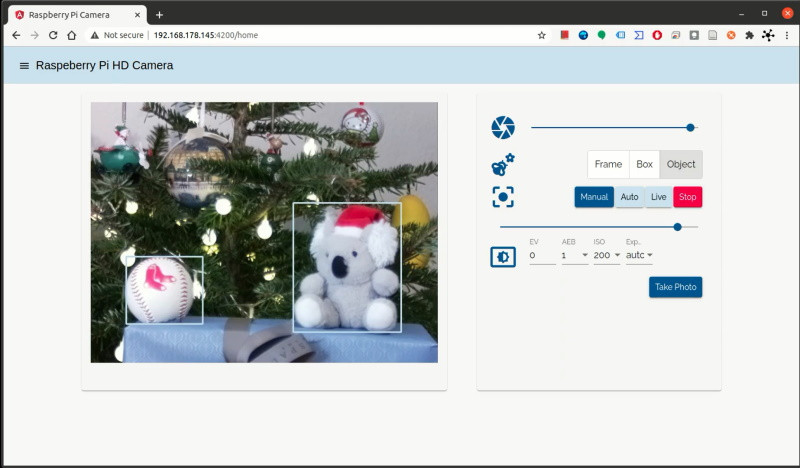The height and width of the screenshot is (468, 800).
Task: Expand the Exposure mode auto dropdown
Action: coord(639,256)
